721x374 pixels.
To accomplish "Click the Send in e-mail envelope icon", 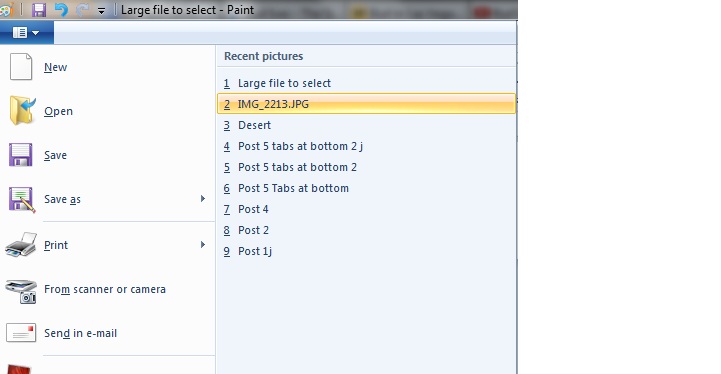I will pyautogui.click(x=21, y=333).
